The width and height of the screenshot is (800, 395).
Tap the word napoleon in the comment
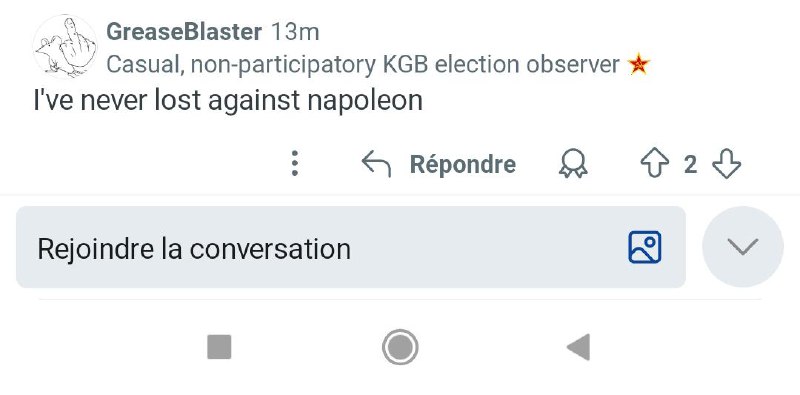point(365,102)
